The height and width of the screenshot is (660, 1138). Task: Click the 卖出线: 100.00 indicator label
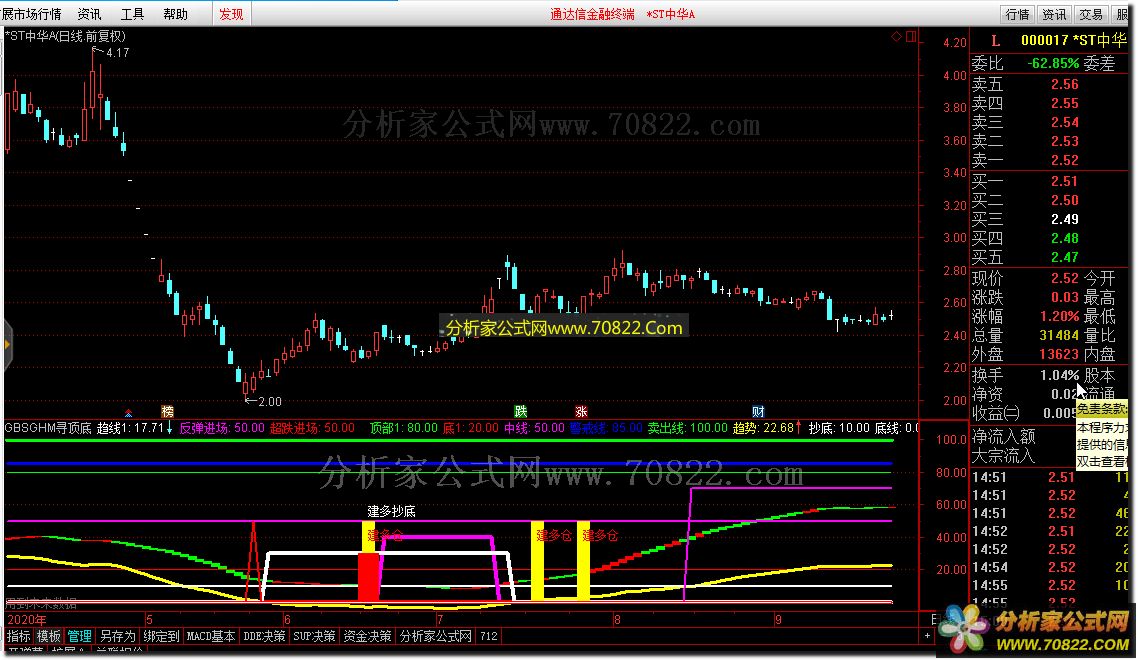coord(687,428)
